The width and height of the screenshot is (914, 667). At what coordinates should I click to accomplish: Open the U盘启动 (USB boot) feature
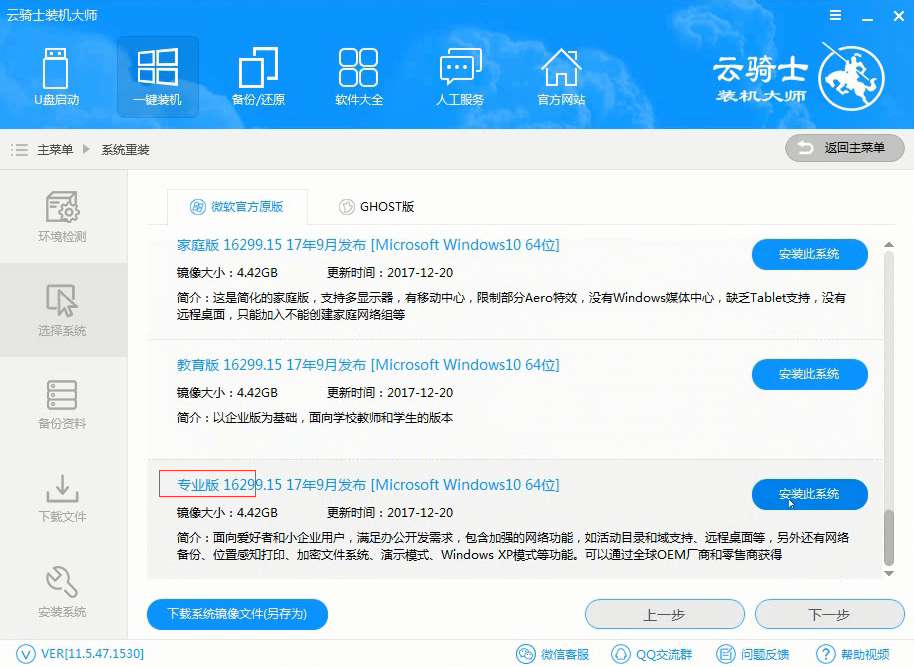pos(55,75)
